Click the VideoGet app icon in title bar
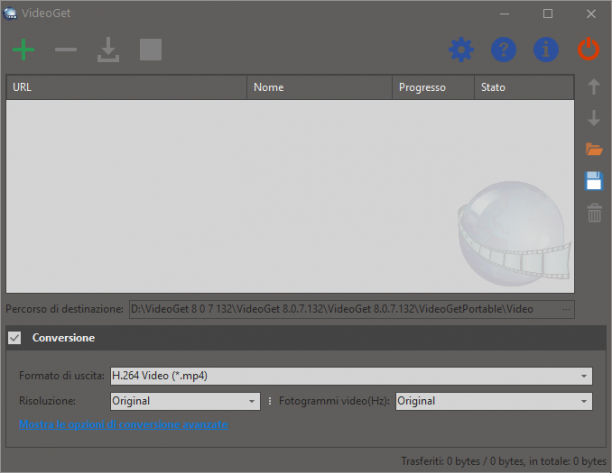612x473 pixels. (10, 13)
